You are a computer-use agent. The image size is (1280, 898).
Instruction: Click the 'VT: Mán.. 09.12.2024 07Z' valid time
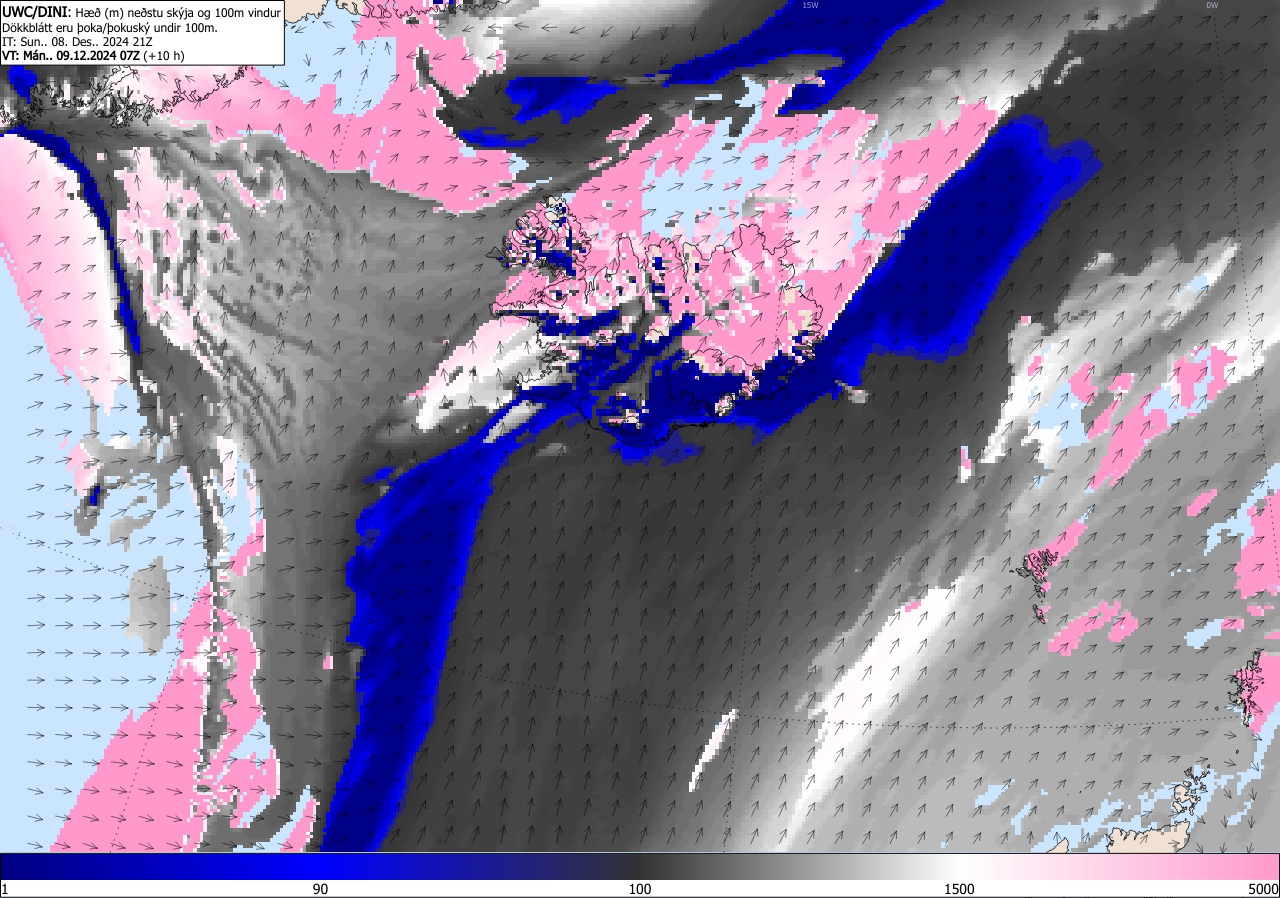pos(71,57)
